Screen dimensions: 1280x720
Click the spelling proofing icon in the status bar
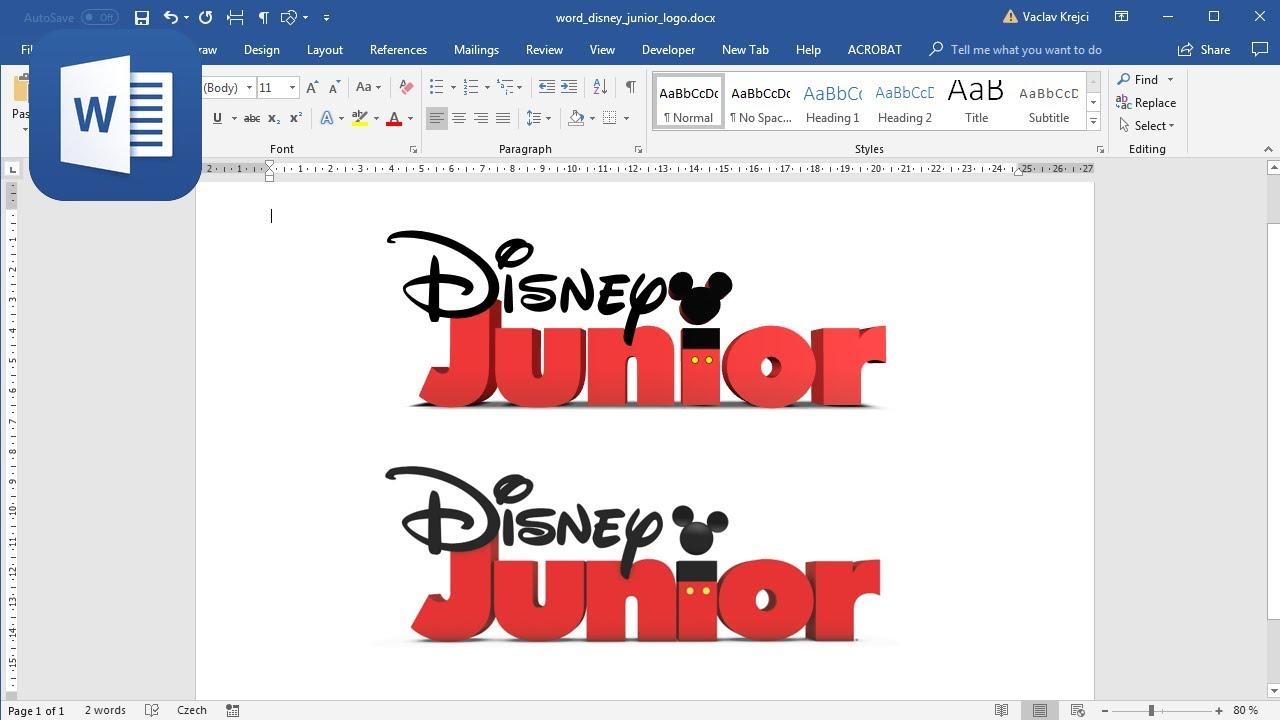(x=152, y=710)
